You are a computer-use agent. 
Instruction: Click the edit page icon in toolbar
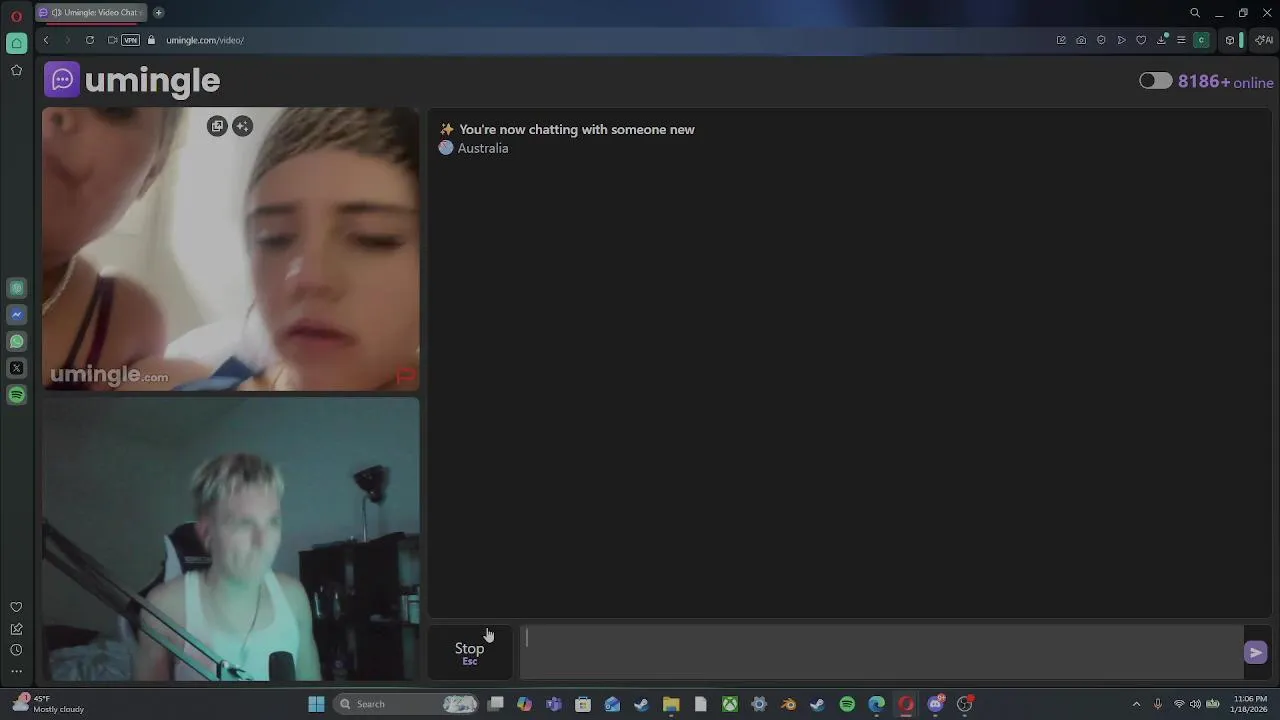pyautogui.click(x=1061, y=40)
